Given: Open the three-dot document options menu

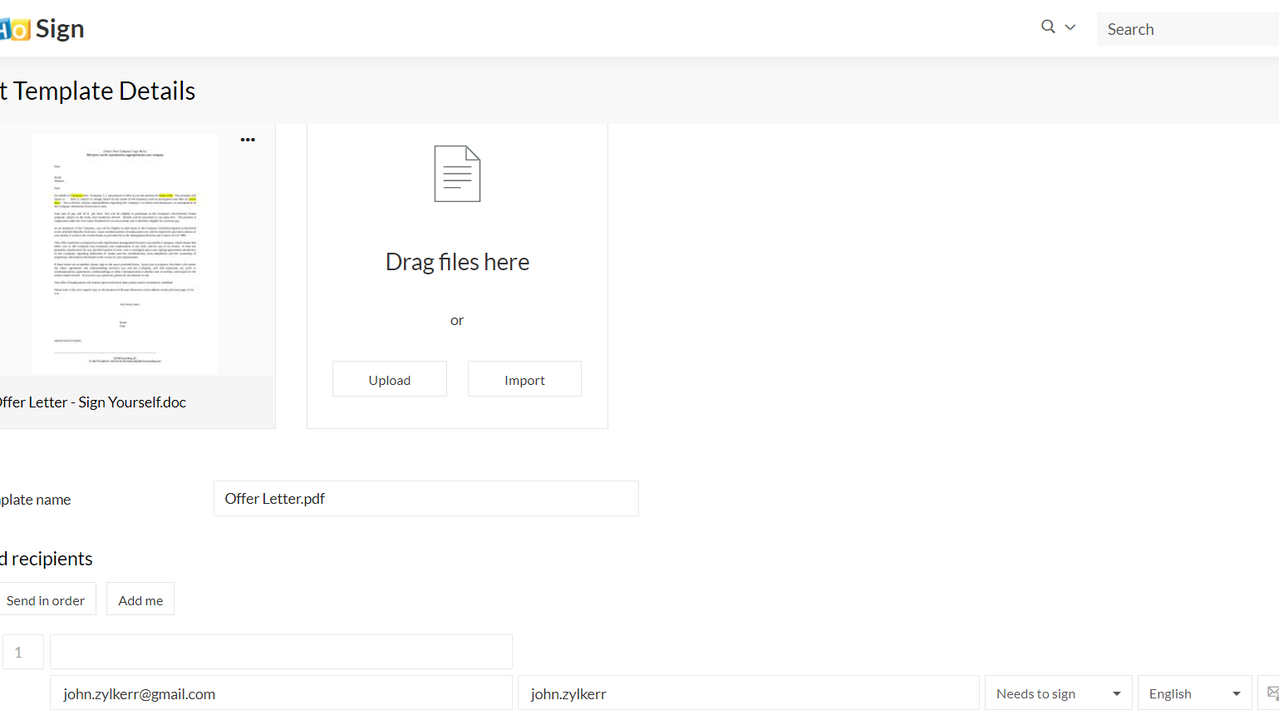Looking at the screenshot, I should point(248,140).
